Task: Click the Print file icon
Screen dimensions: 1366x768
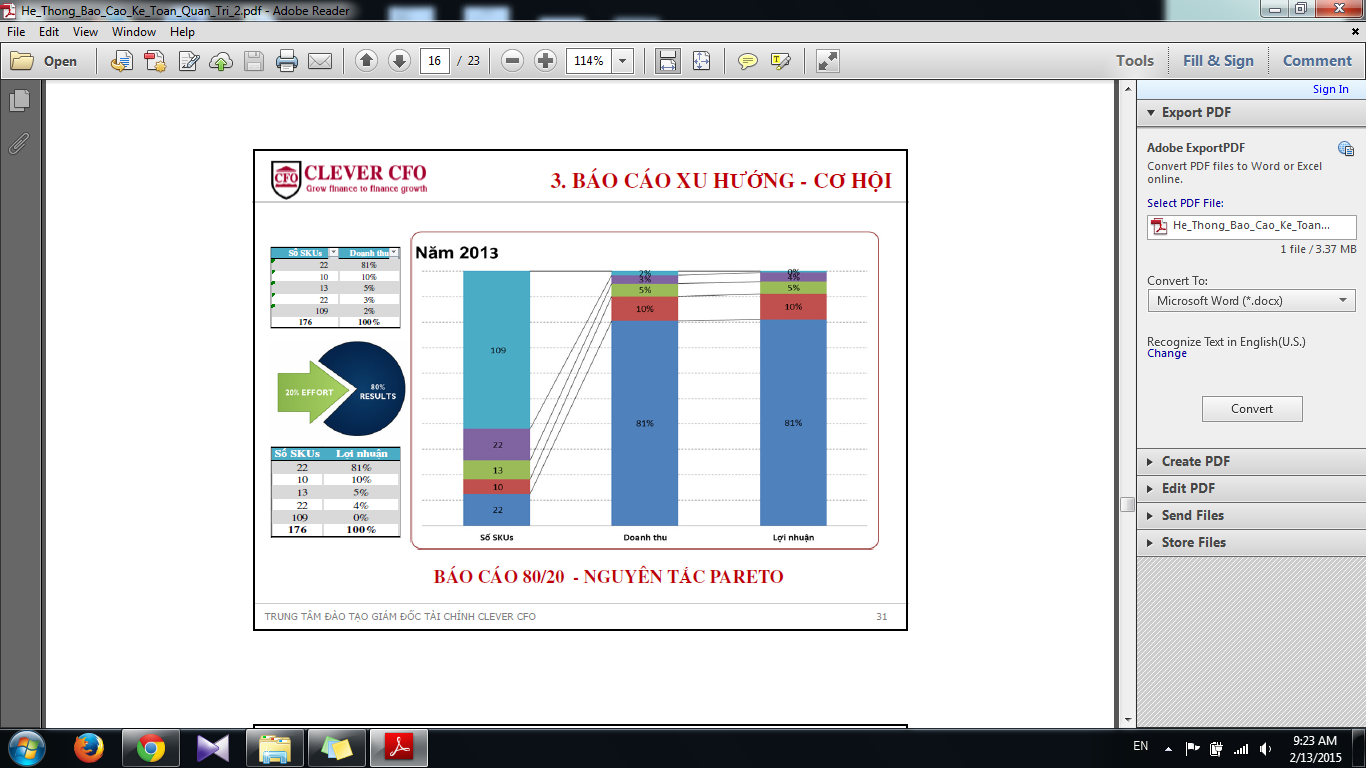Action: coord(287,61)
